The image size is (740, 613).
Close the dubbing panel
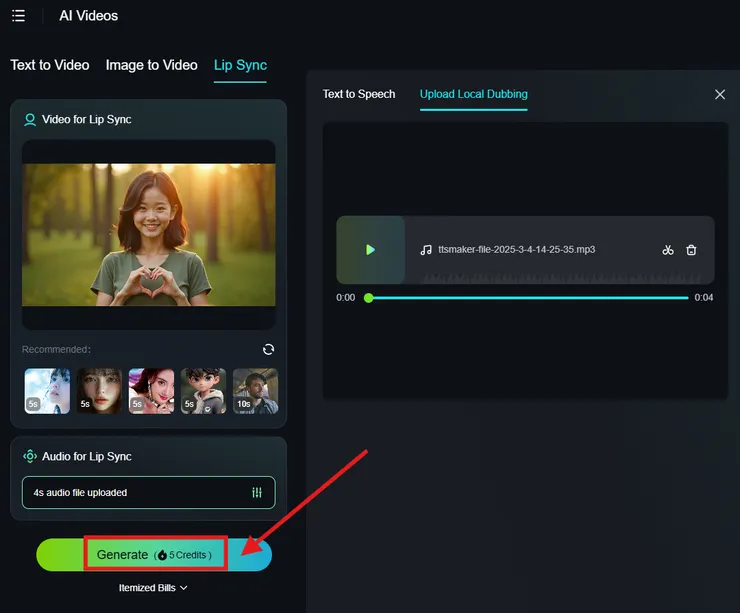point(720,94)
